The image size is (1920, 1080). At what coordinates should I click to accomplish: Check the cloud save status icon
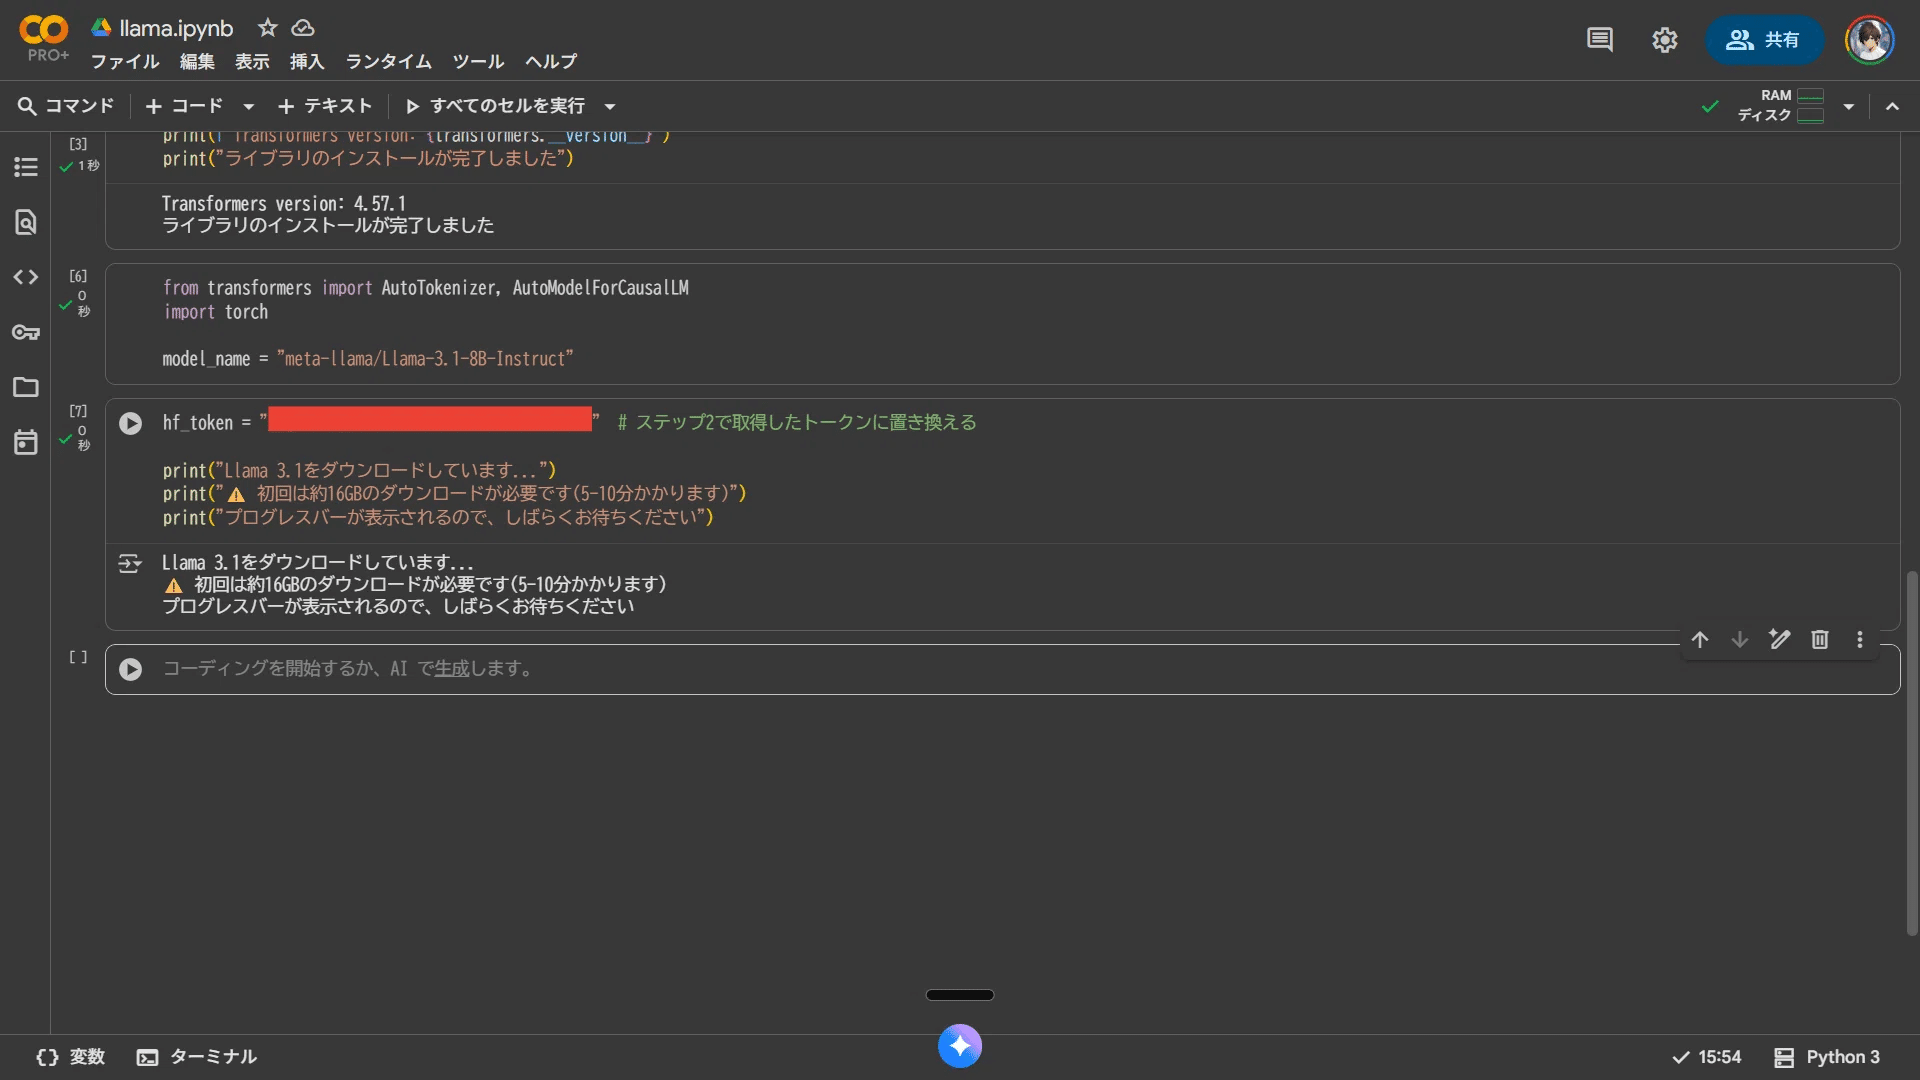302,28
